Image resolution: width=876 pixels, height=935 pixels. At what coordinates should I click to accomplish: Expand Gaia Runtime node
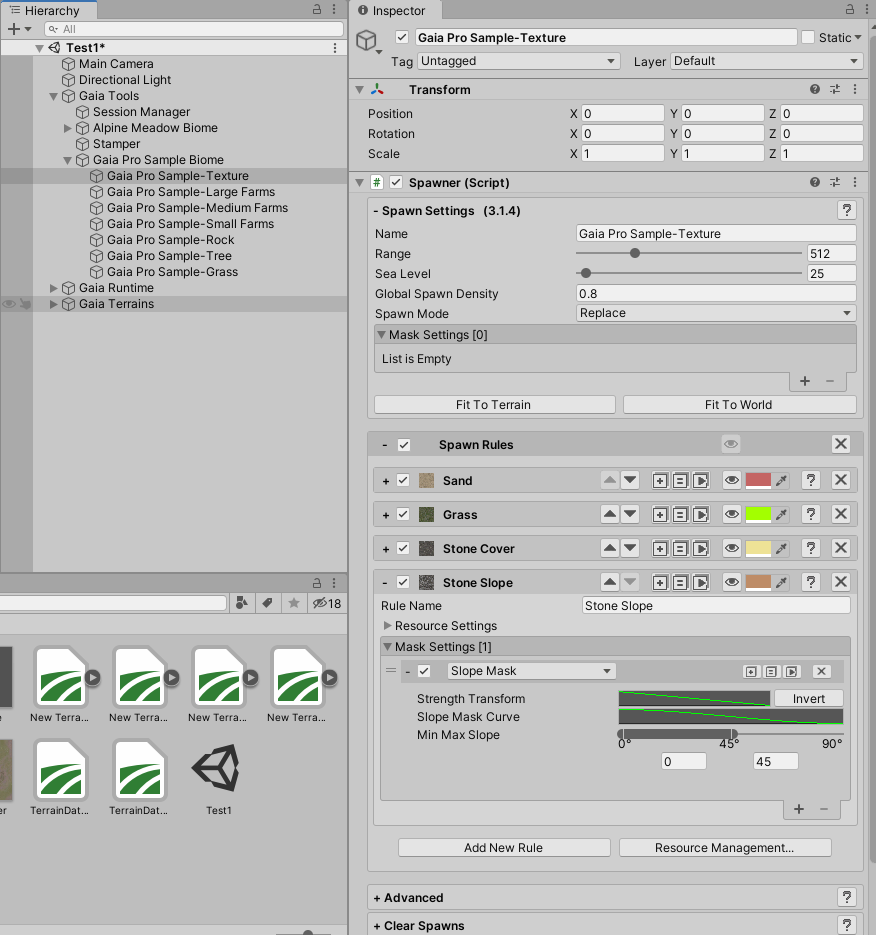[x=54, y=288]
